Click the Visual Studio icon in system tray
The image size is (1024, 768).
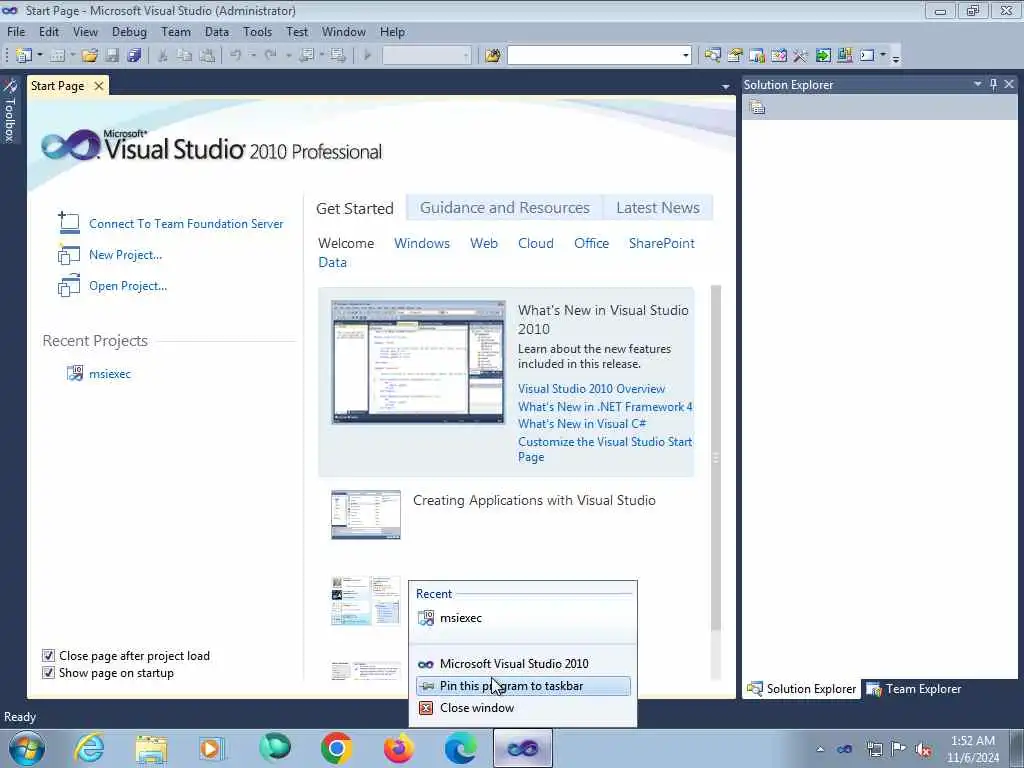844,748
